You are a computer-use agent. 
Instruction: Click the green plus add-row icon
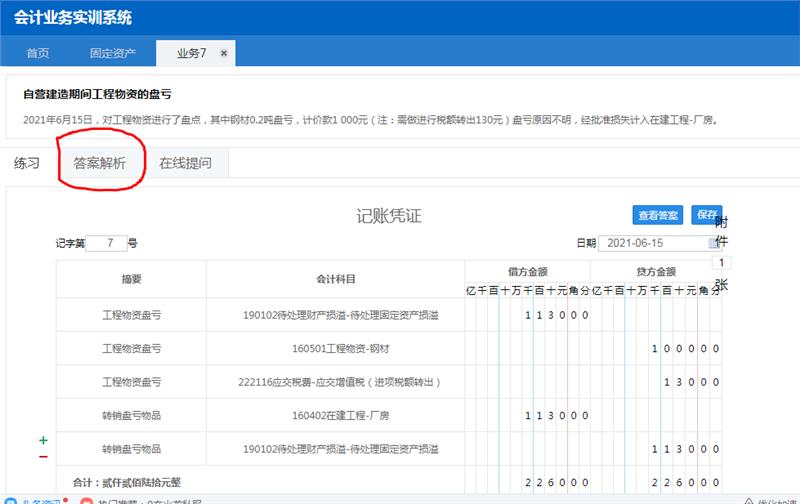(43, 440)
